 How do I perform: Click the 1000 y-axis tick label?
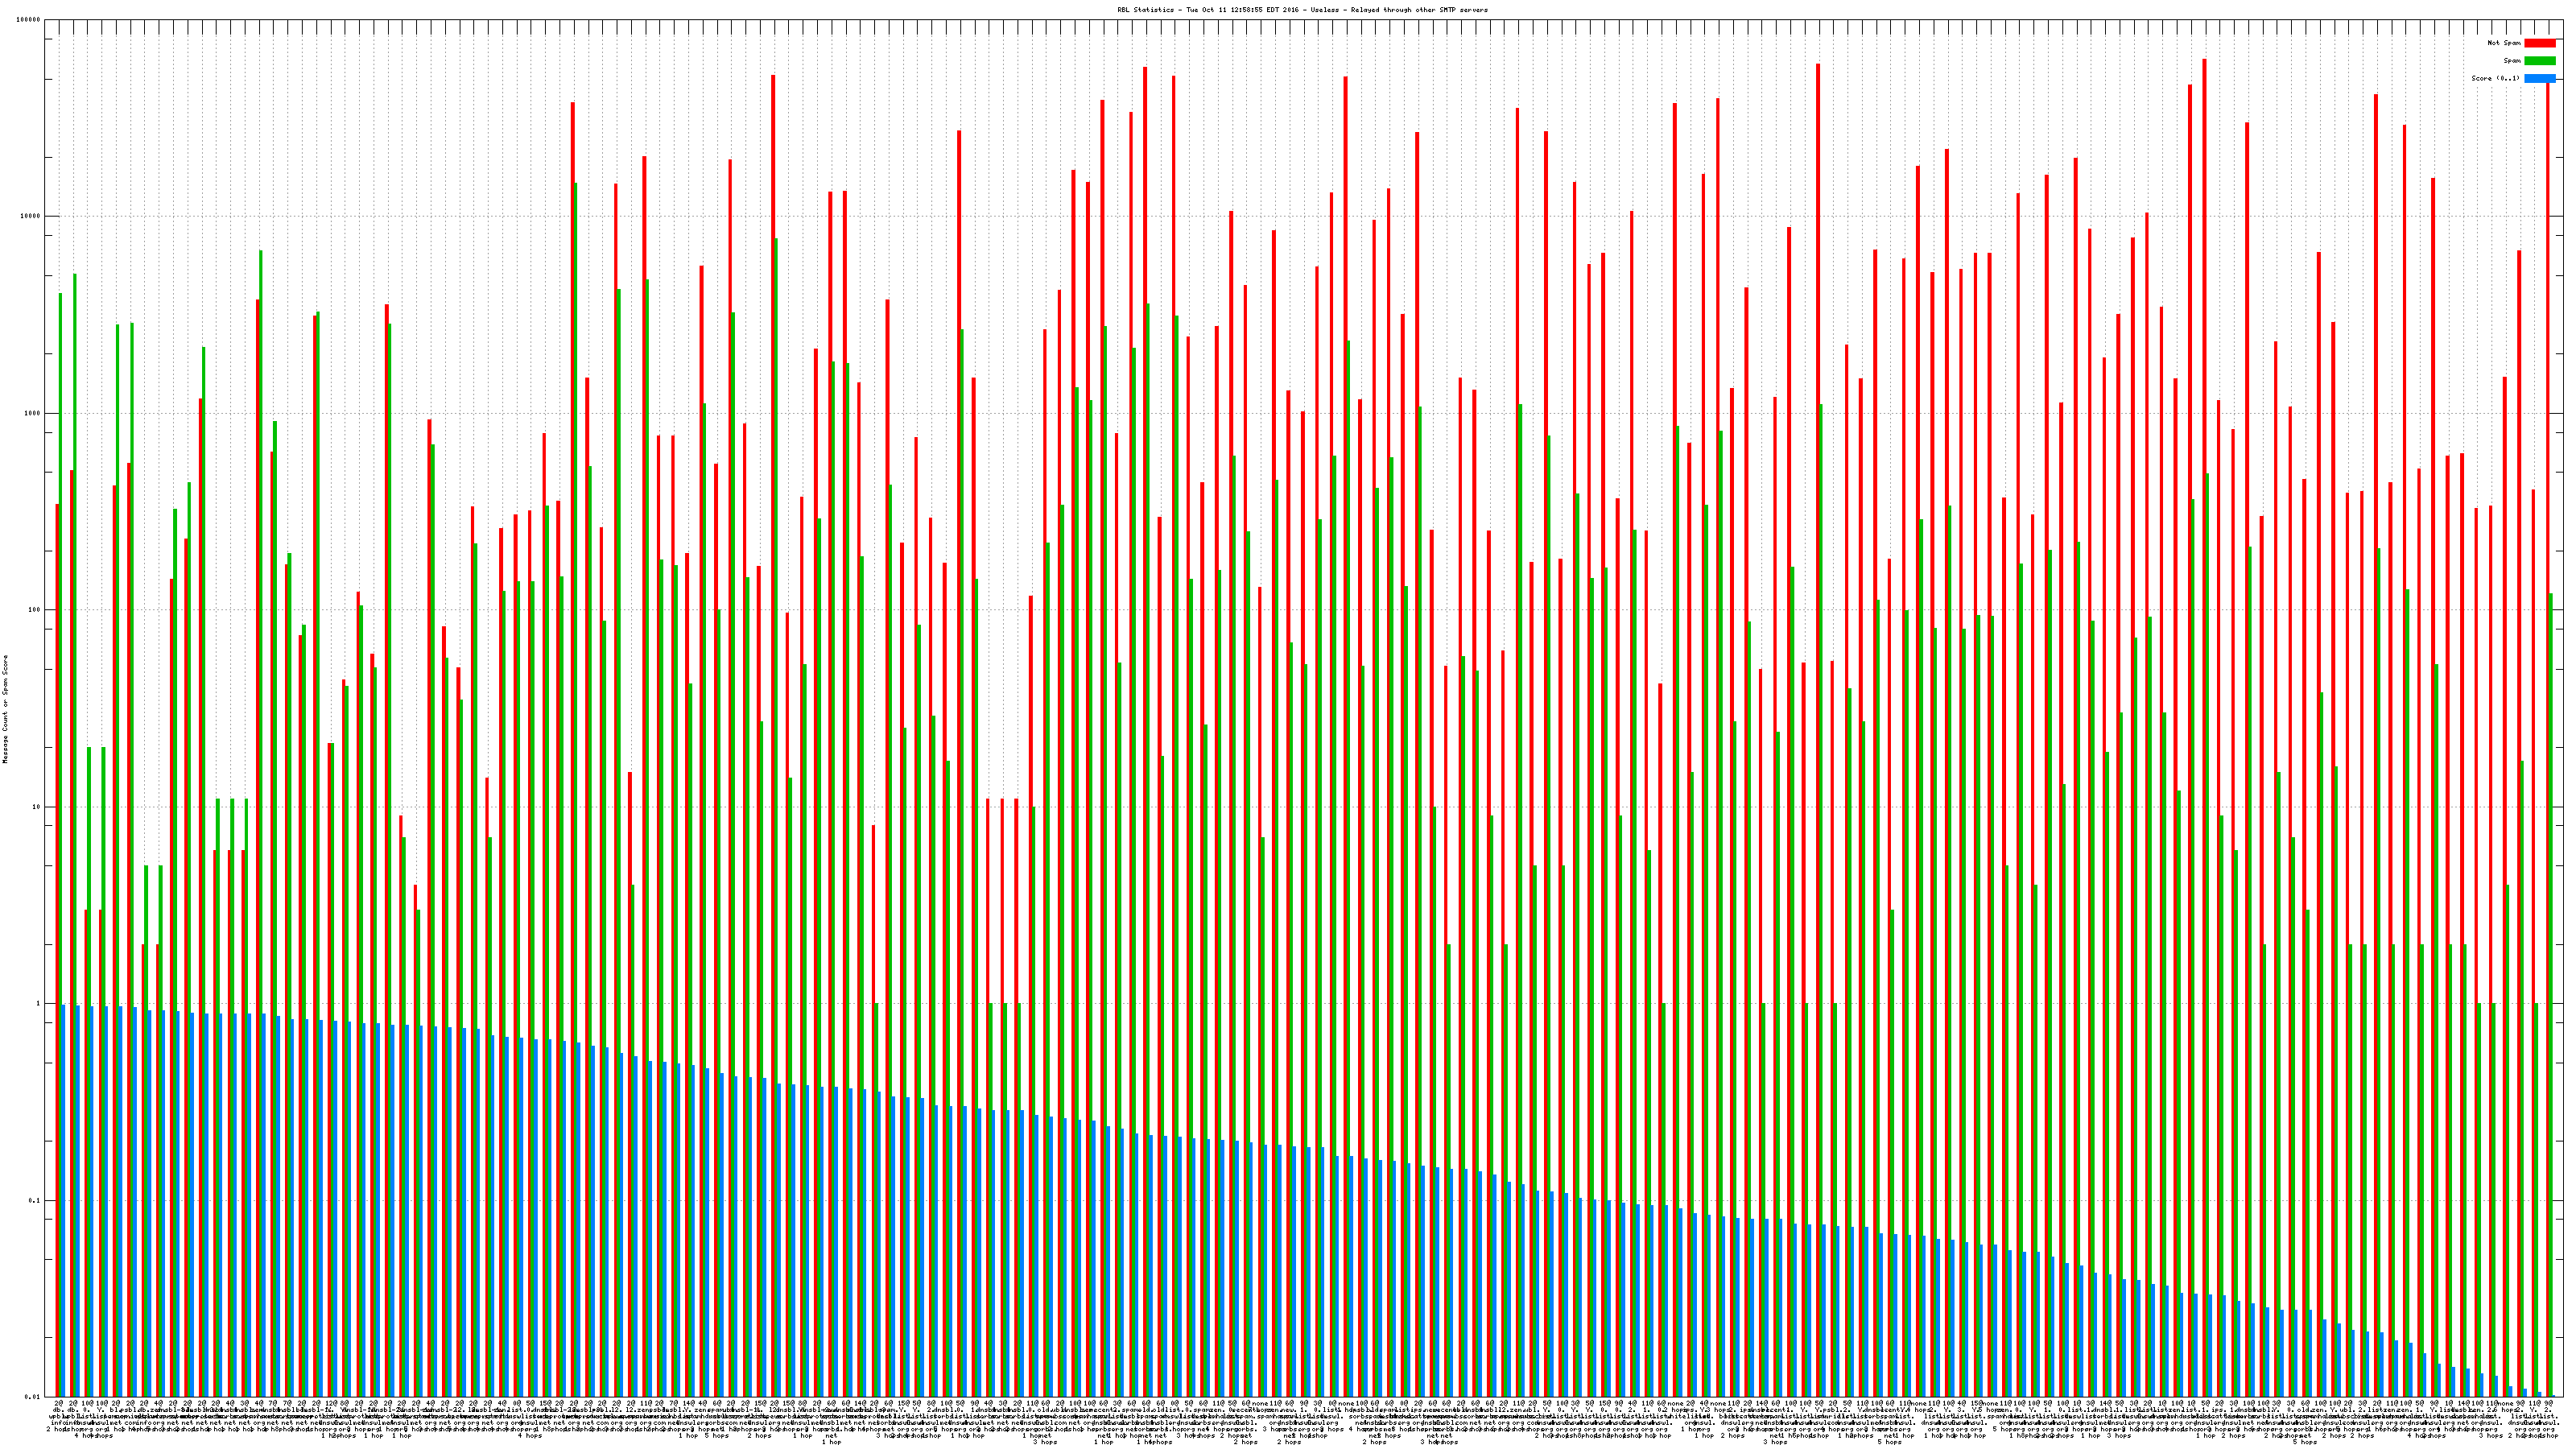point(33,413)
